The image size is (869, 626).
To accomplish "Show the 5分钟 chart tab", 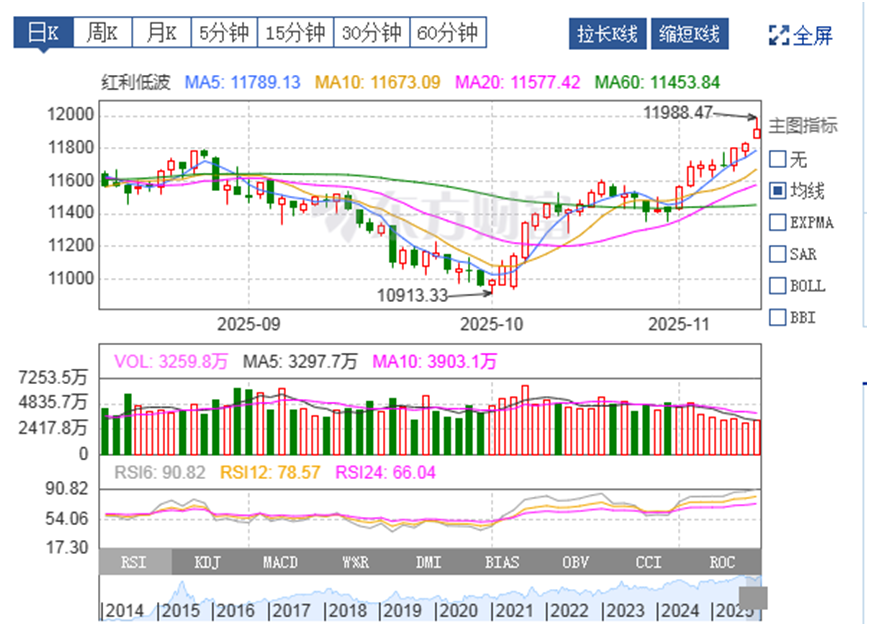I will click(224, 33).
